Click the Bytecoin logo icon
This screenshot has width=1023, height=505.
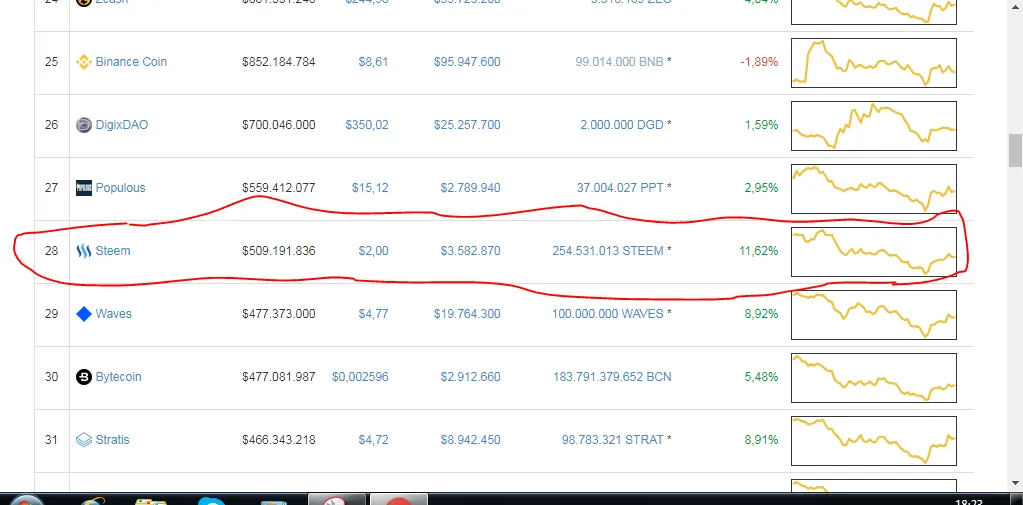[84, 377]
